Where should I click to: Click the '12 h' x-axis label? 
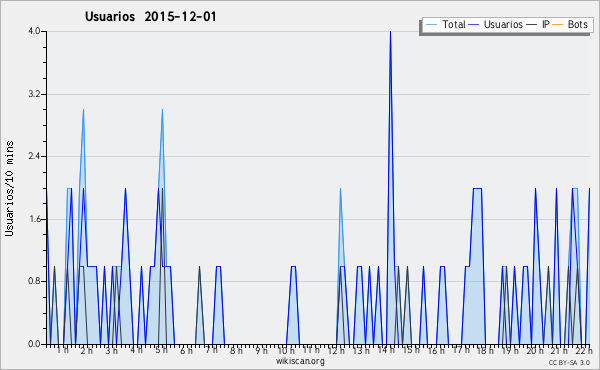coord(336,350)
